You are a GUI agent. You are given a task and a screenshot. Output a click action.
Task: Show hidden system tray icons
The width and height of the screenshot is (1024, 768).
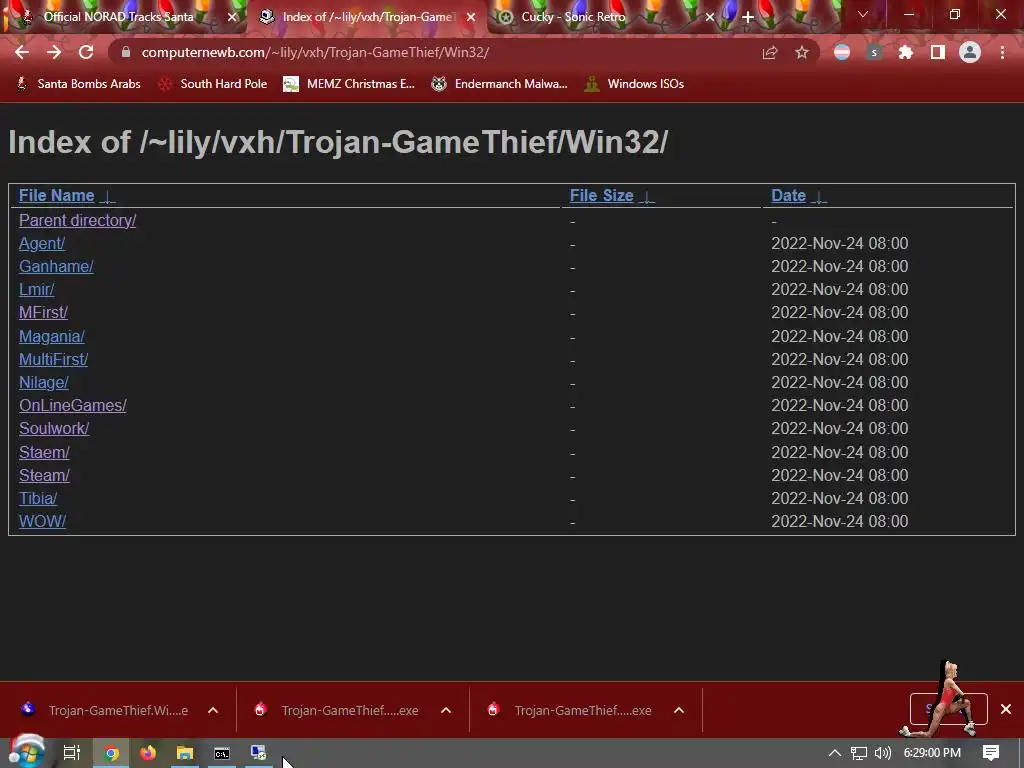(x=835, y=753)
